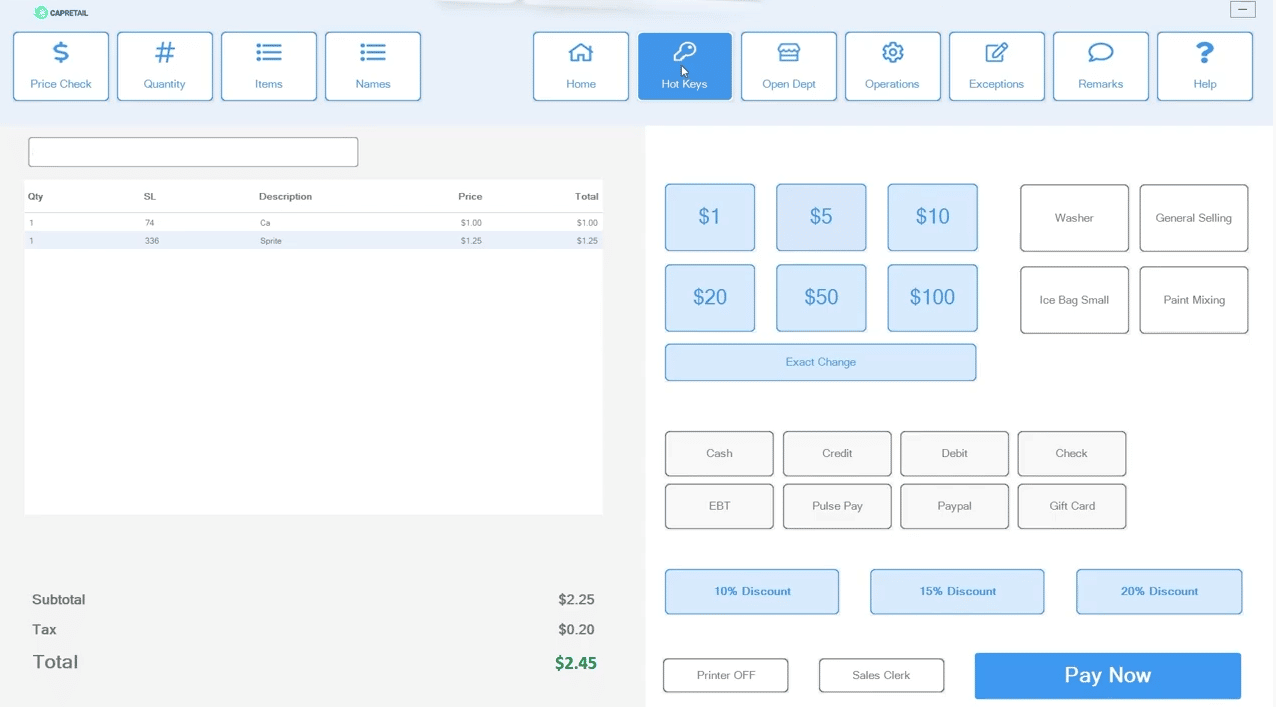Select Debit payment method
Viewport: 1276px width, 707px height.
point(955,454)
